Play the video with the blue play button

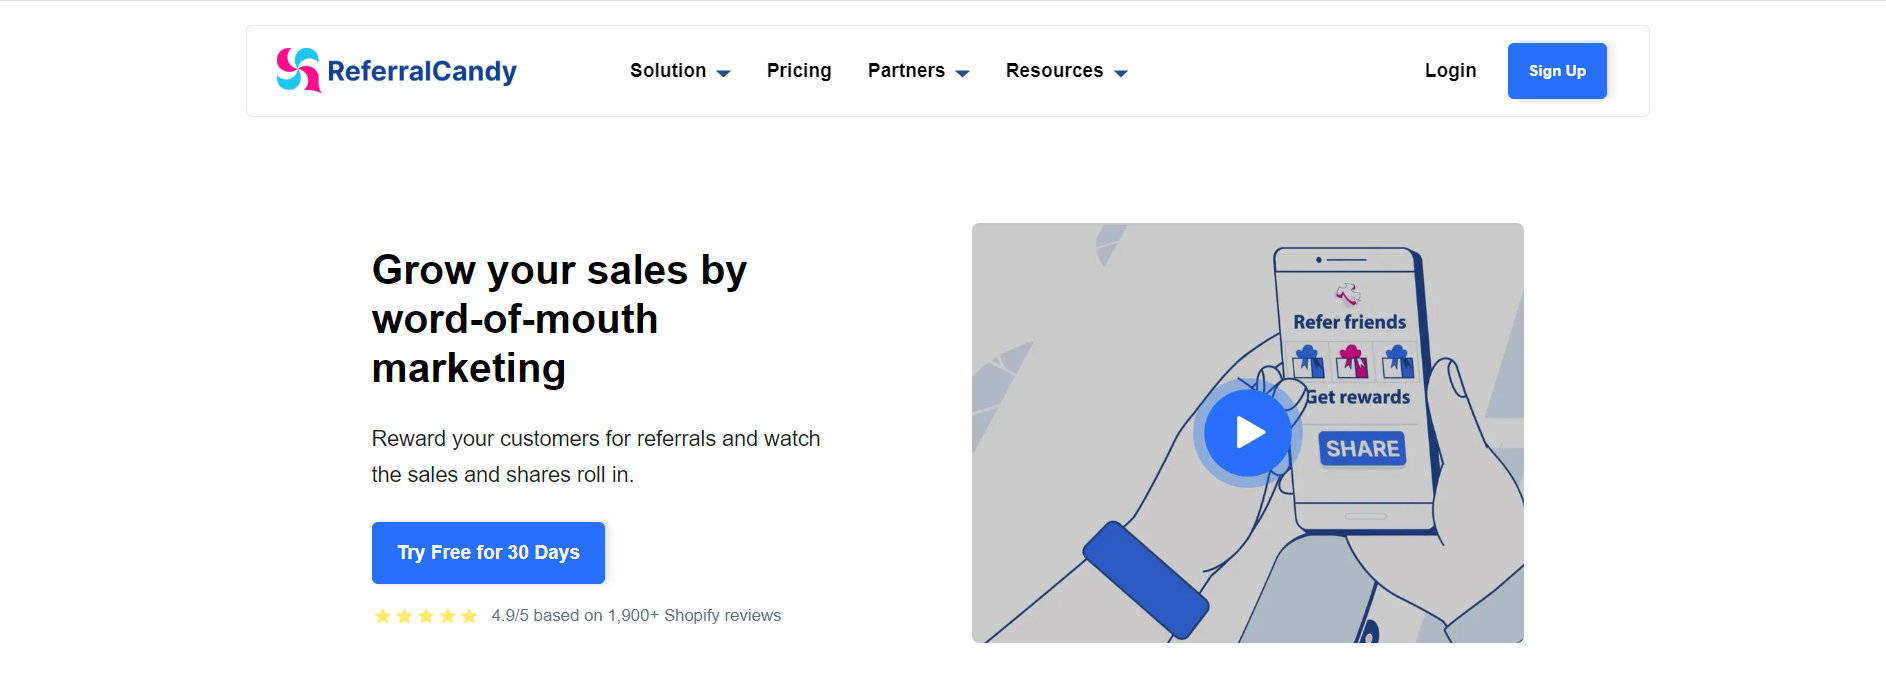pyautogui.click(x=1247, y=433)
